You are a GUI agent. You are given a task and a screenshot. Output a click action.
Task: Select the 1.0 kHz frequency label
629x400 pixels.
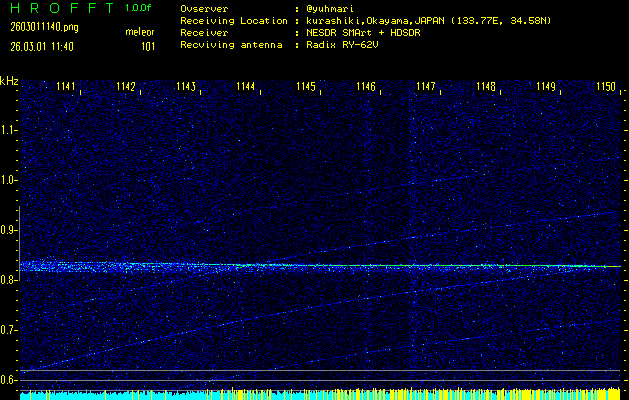click(9, 180)
